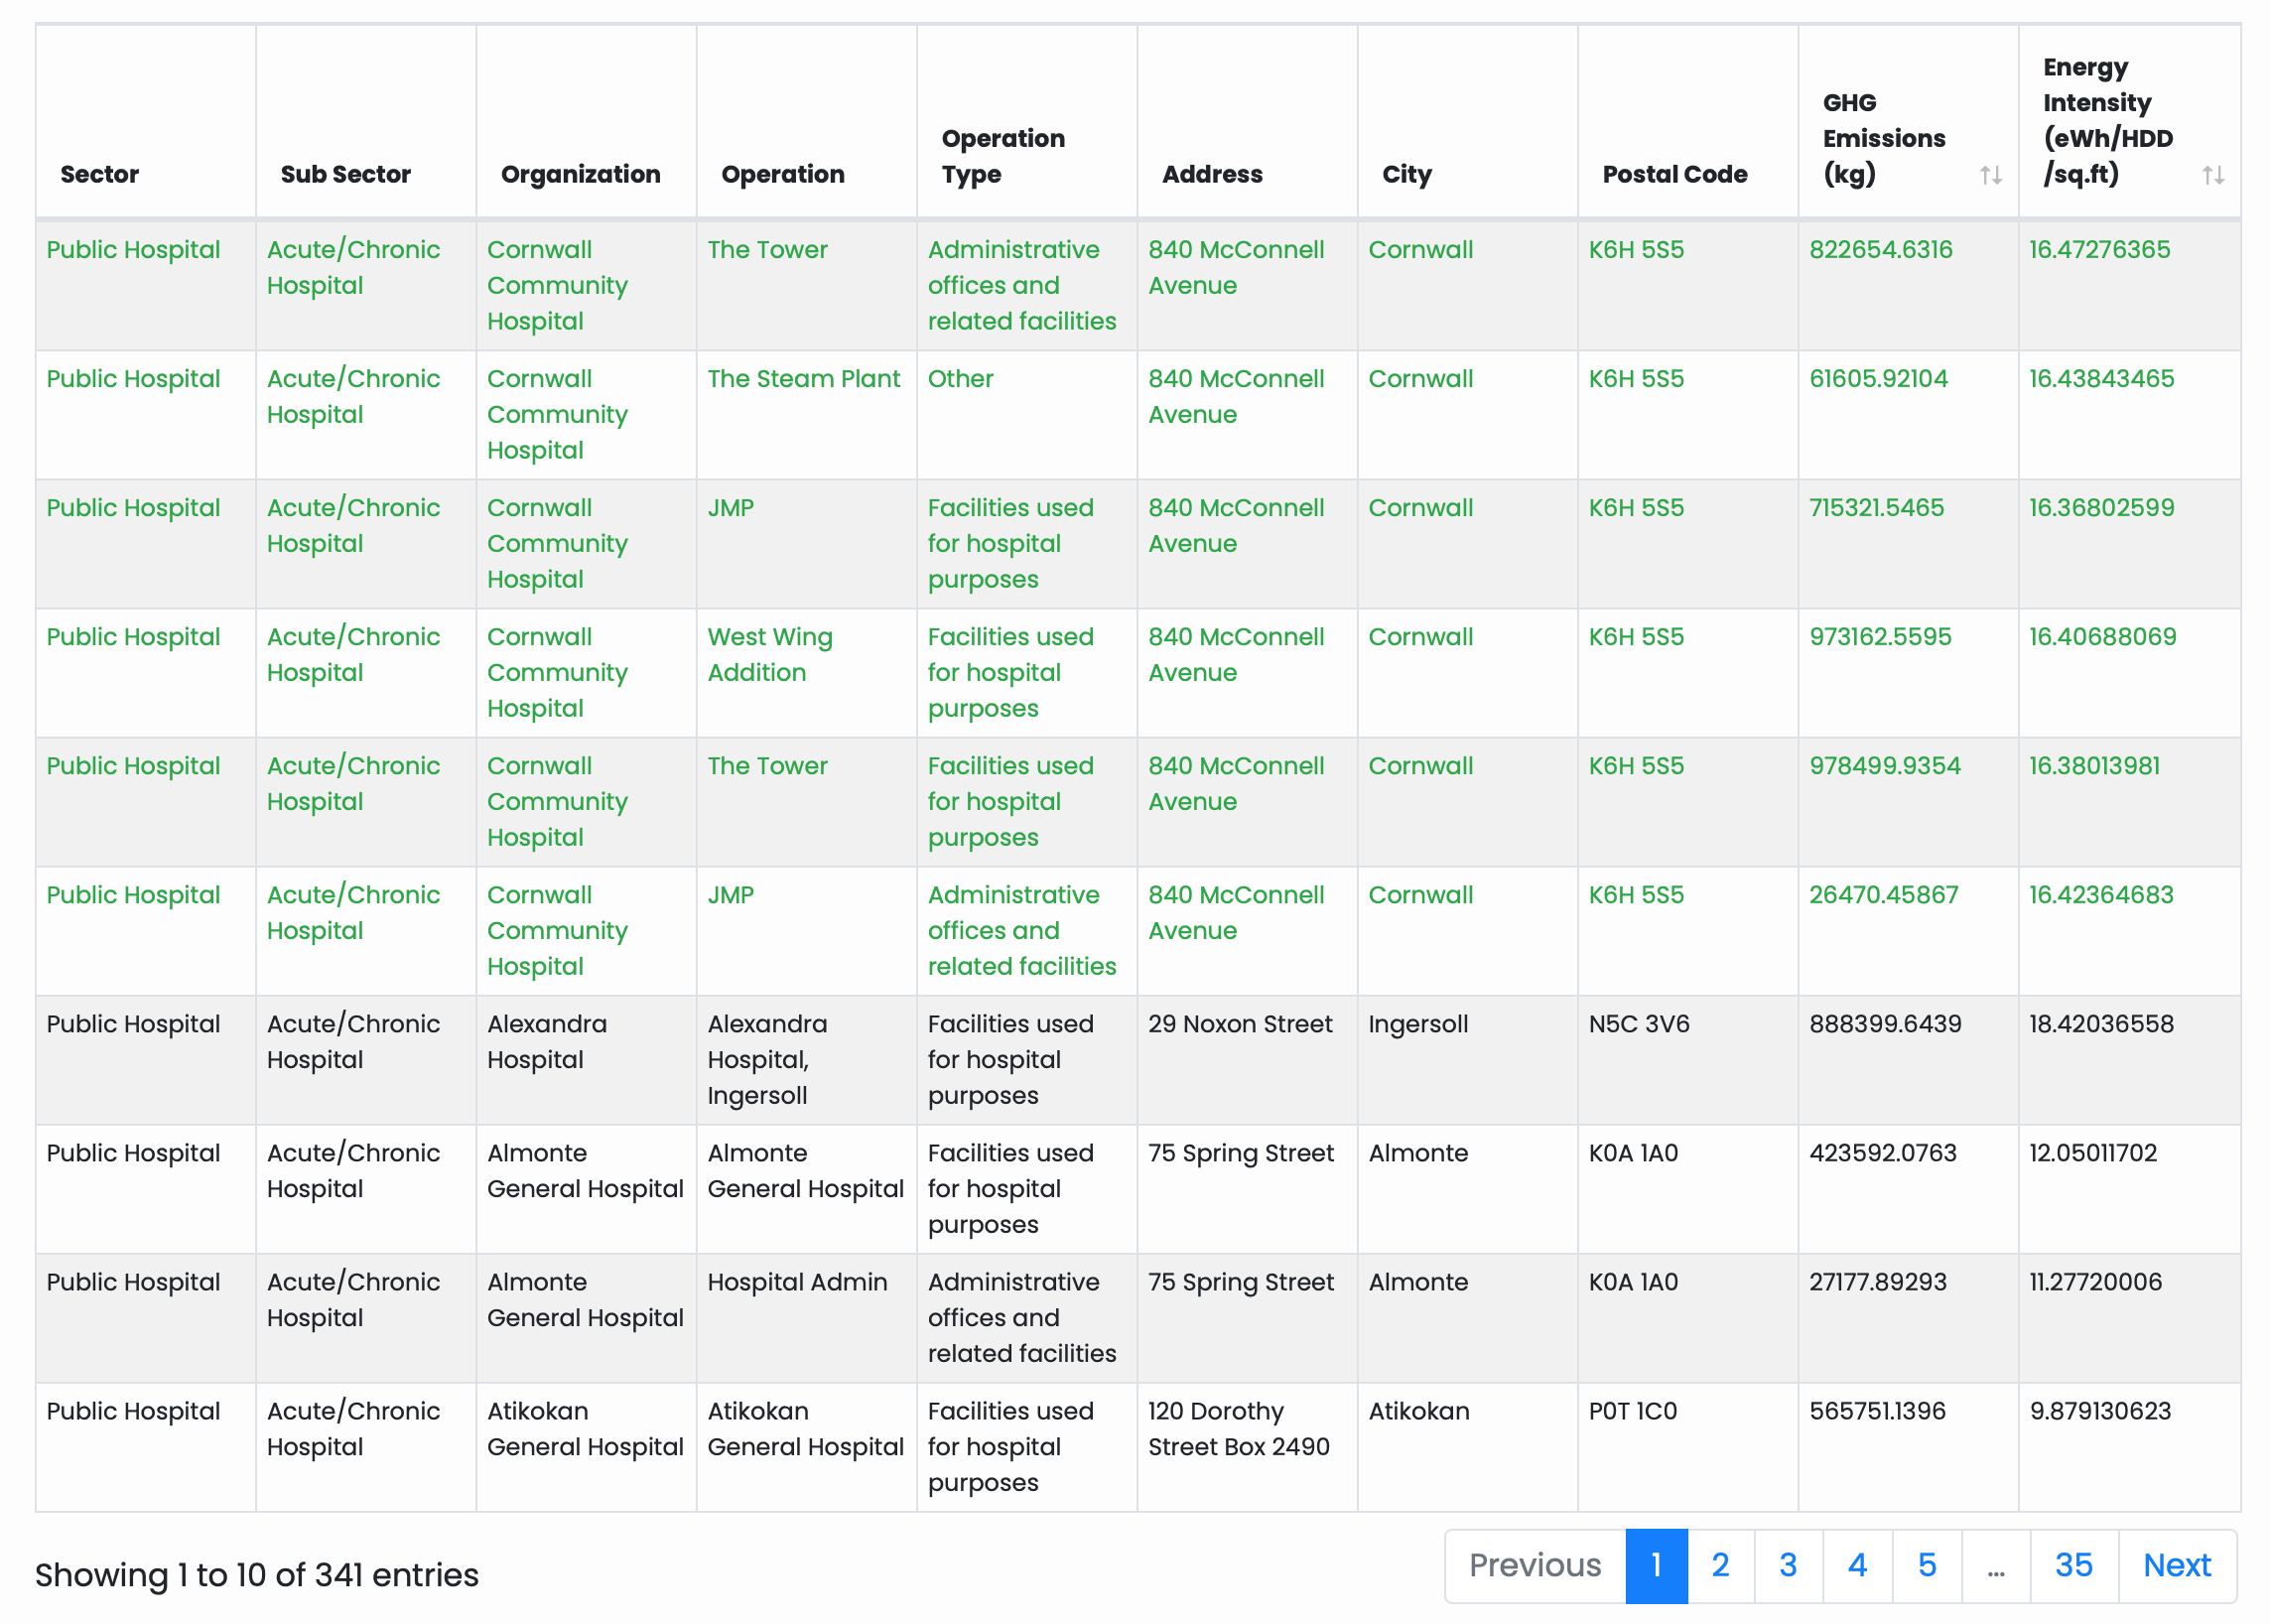Click the pagination ellipsis item

(x=1996, y=1565)
